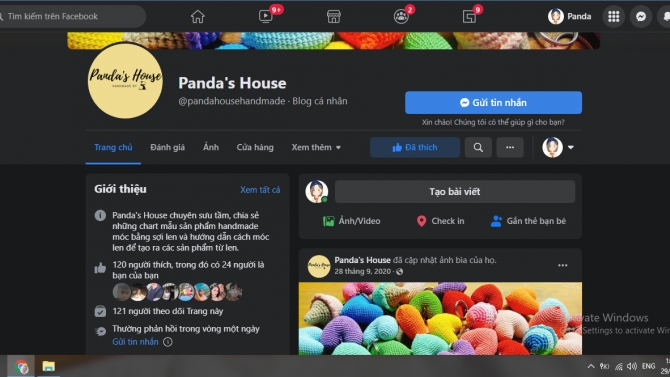Click the Xem tất cả link
Screen dimensions: 670x377
click(260, 190)
